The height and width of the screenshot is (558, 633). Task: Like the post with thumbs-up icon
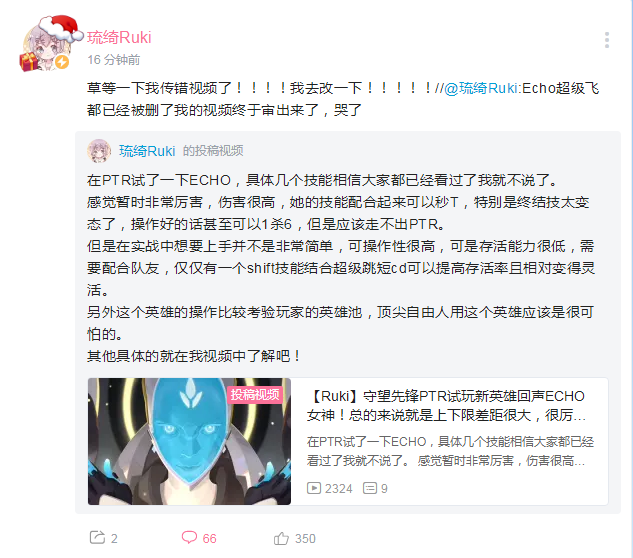[x=281, y=538]
